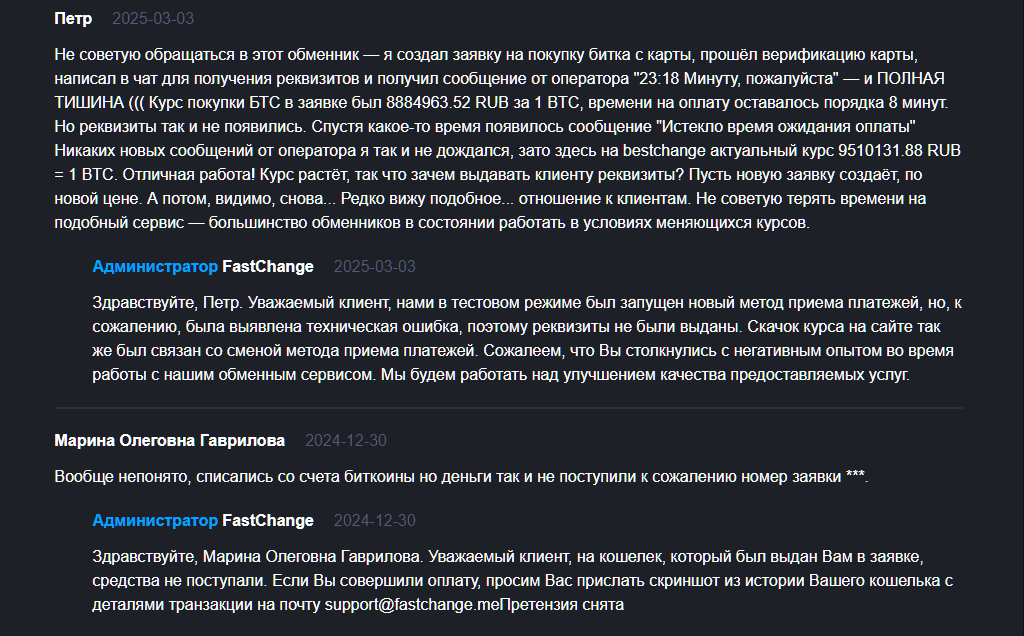Click the reply paragraph starting Здравствуйте, Петр
Viewport: 1024px width, 636px height.
coord(526,339)
